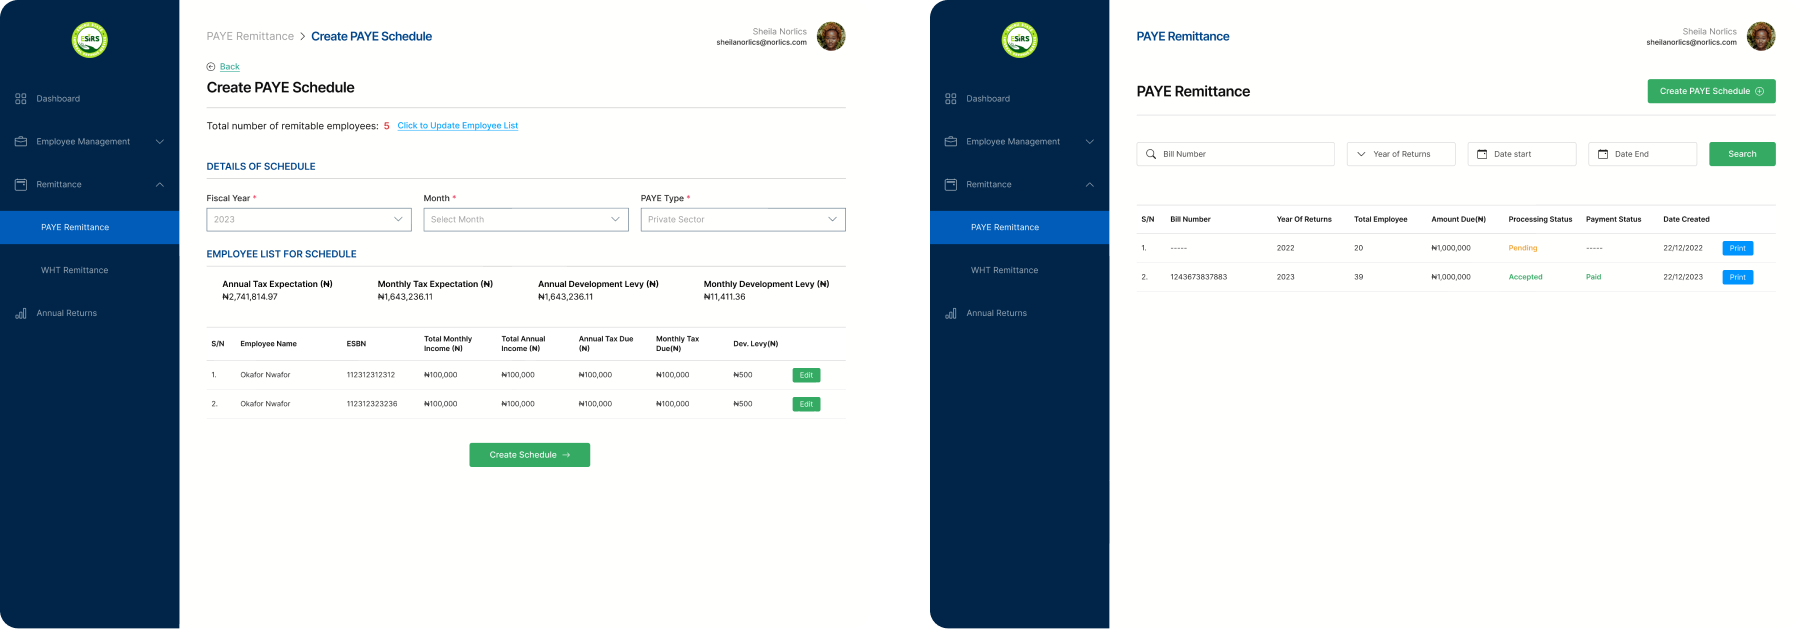Click the bill number 1243673837883

[1199, 277]
